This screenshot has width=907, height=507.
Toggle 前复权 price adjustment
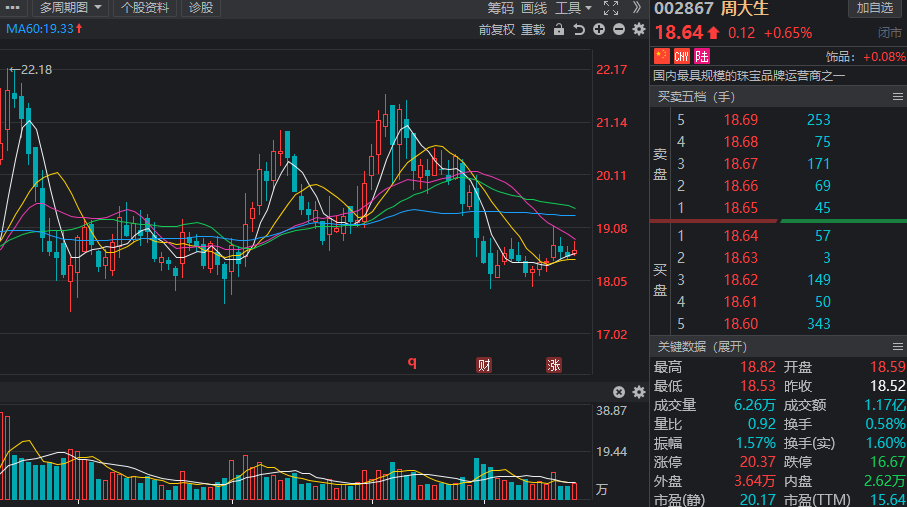497,30
